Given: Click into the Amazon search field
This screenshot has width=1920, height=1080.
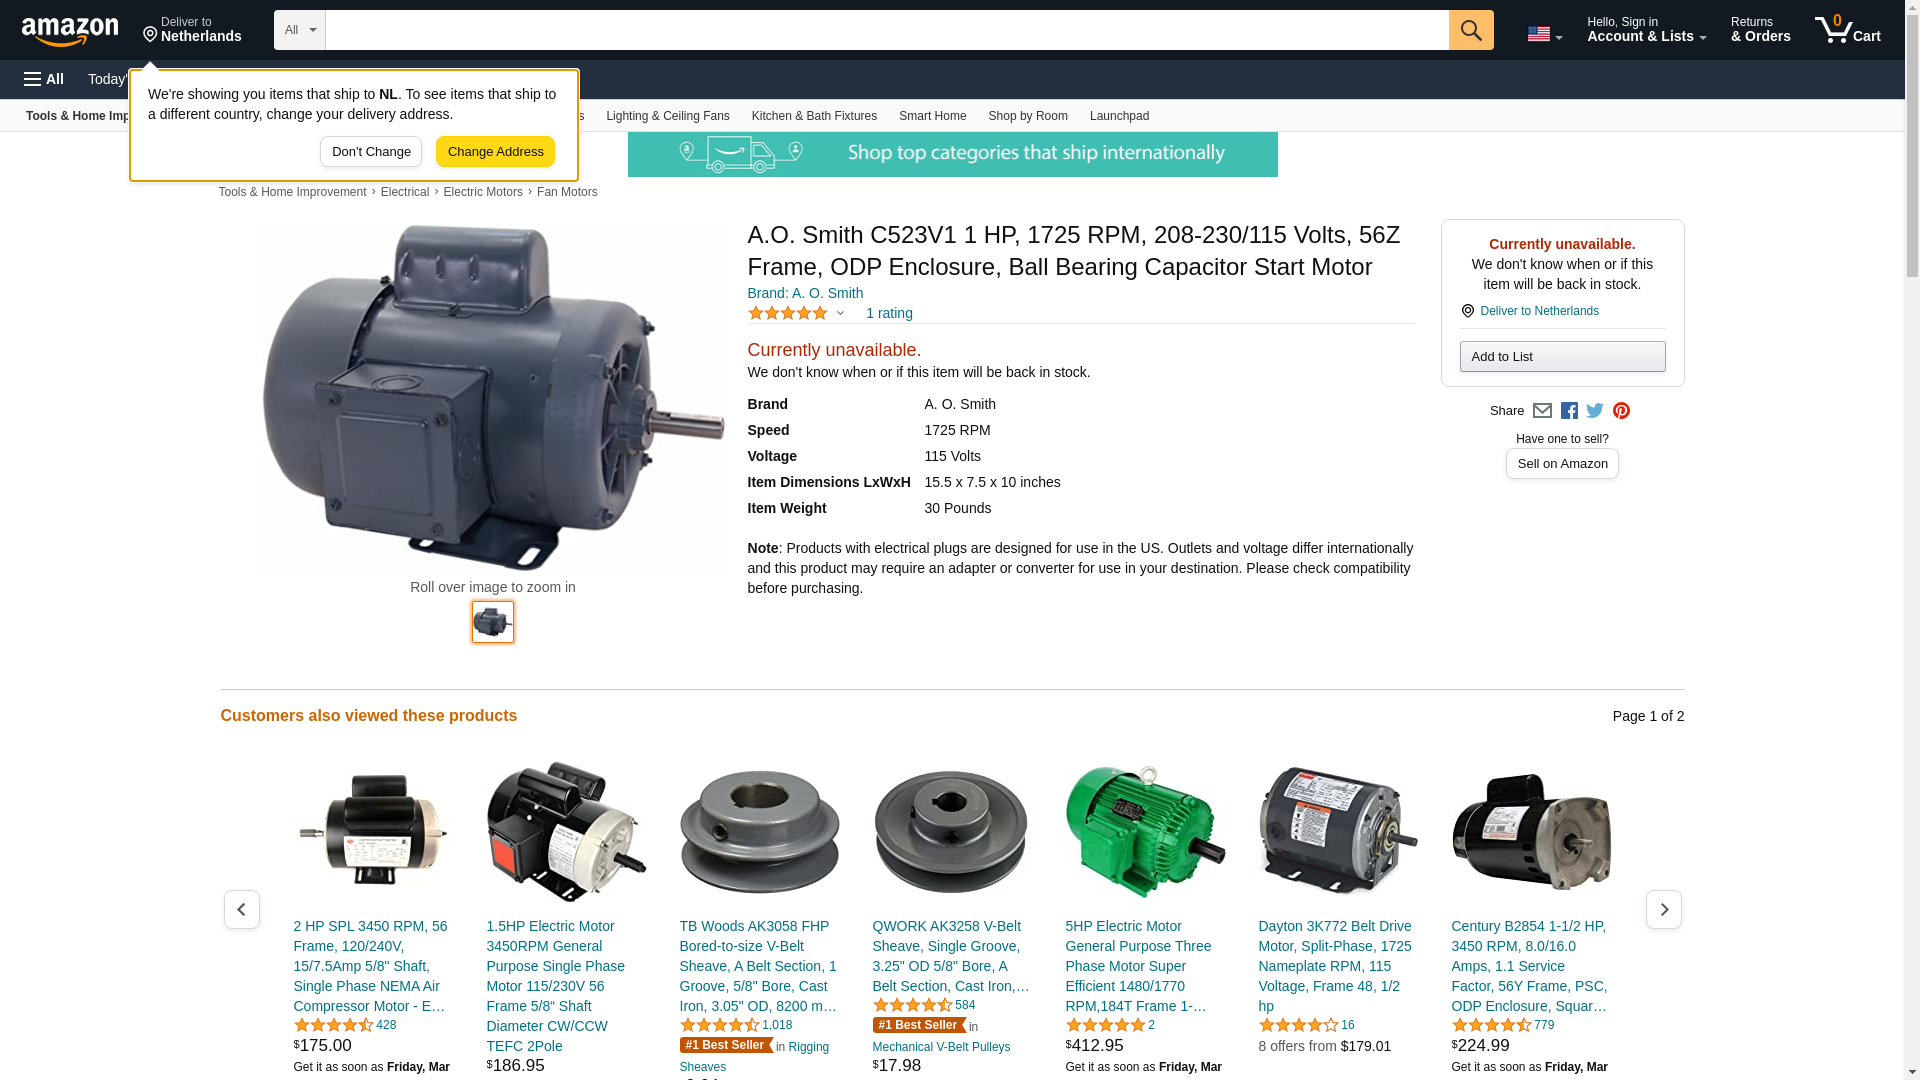Looking at the screenshot, I should (887, 30).
